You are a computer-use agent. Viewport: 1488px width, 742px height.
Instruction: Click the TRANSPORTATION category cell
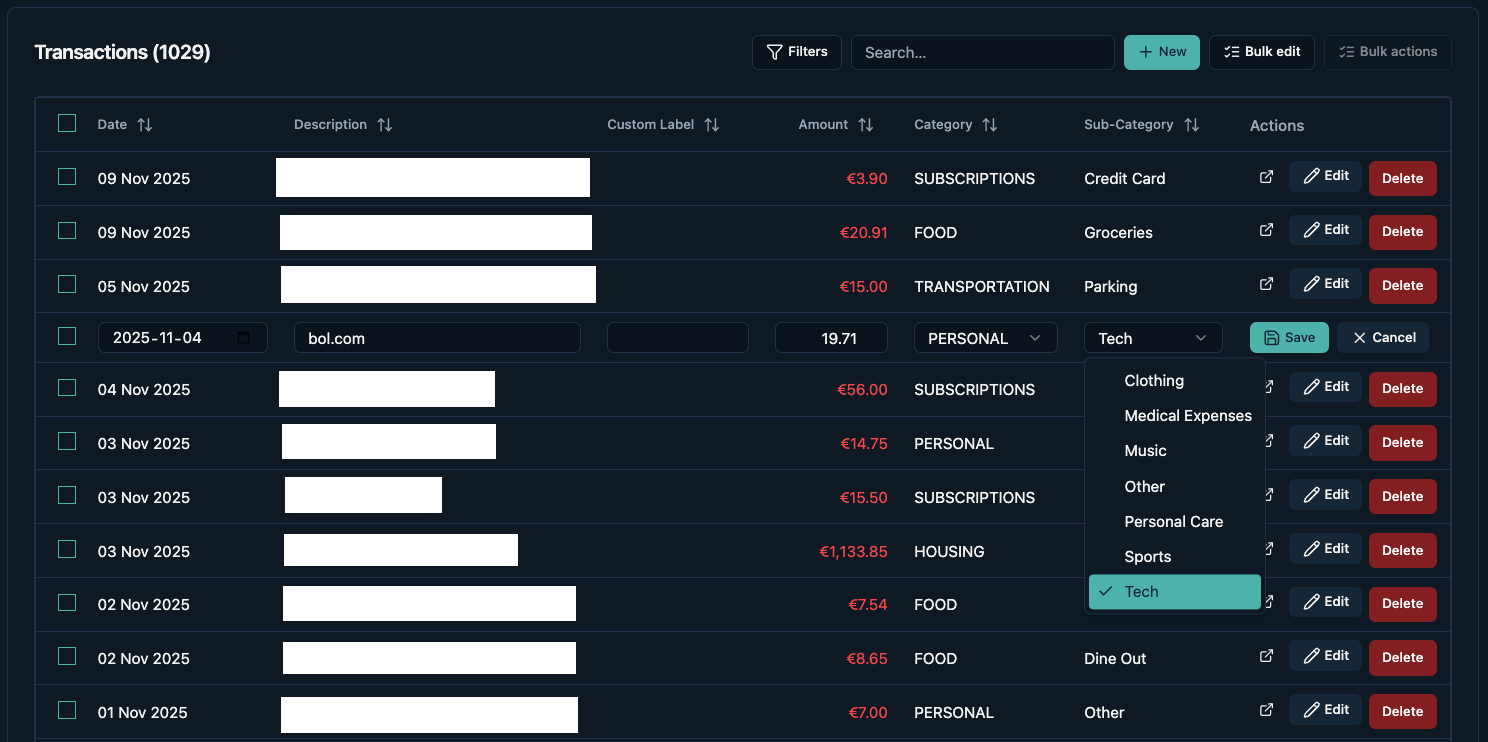pos(982,286)
